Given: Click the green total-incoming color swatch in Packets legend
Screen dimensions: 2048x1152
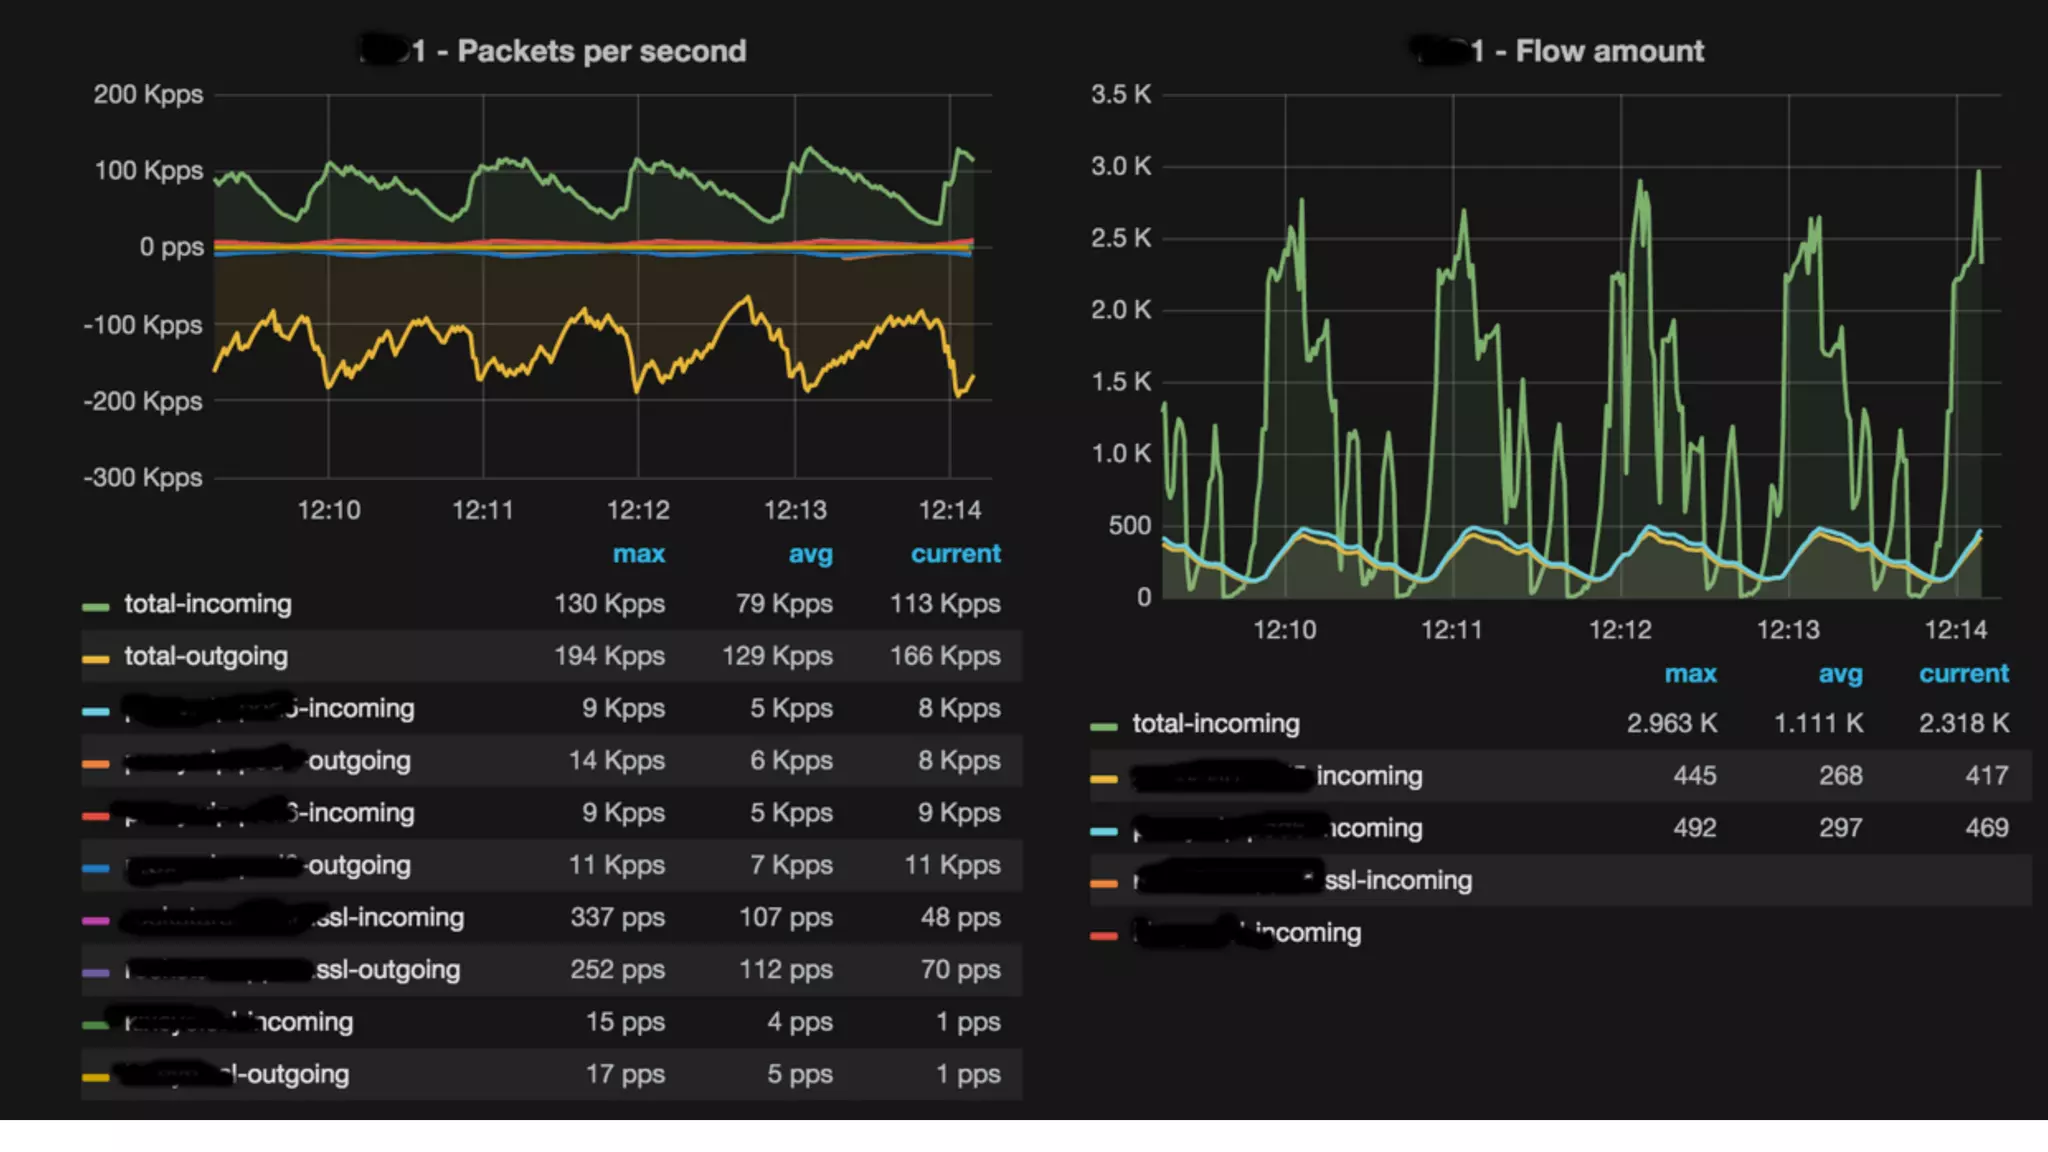Looking at the screenshot, I should [x=96, y=606].
